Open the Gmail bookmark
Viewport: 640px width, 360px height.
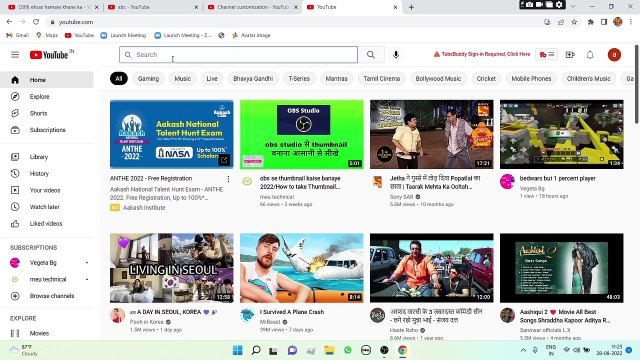[x=18, y=35]
